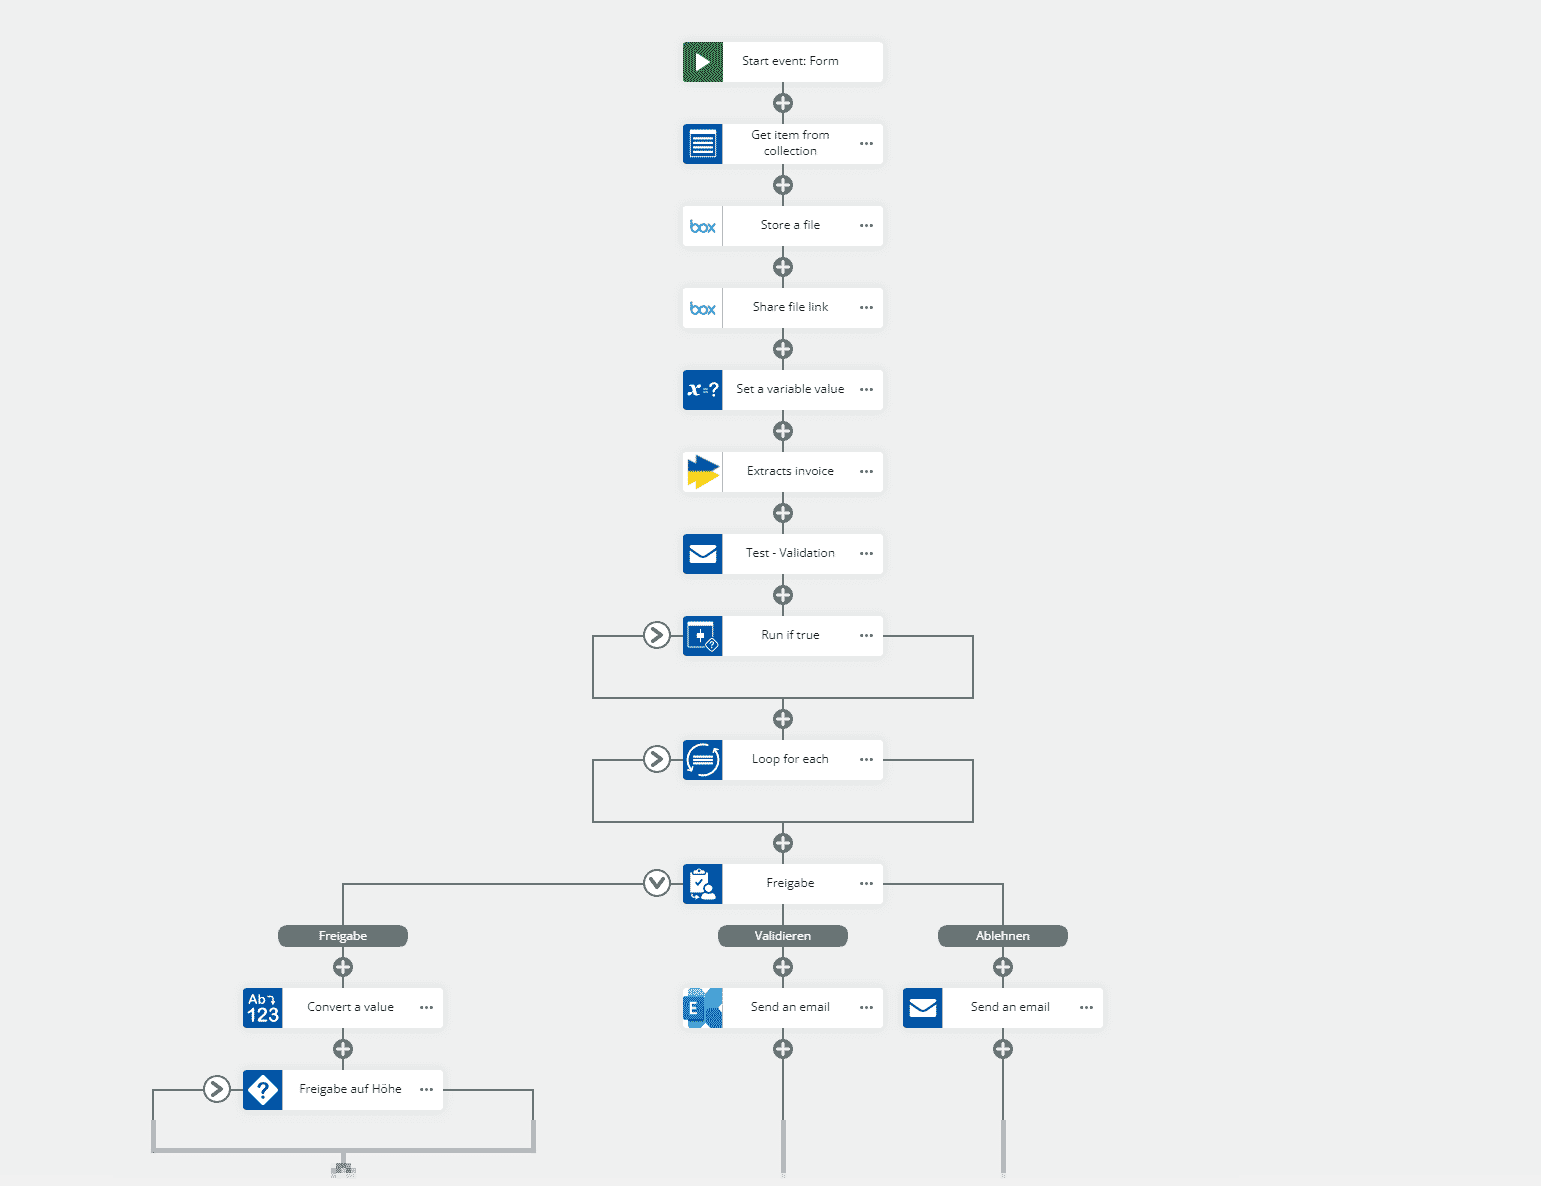1541x1186 pixels.
Task: Click the Store a file label
Action: [790, 225]
